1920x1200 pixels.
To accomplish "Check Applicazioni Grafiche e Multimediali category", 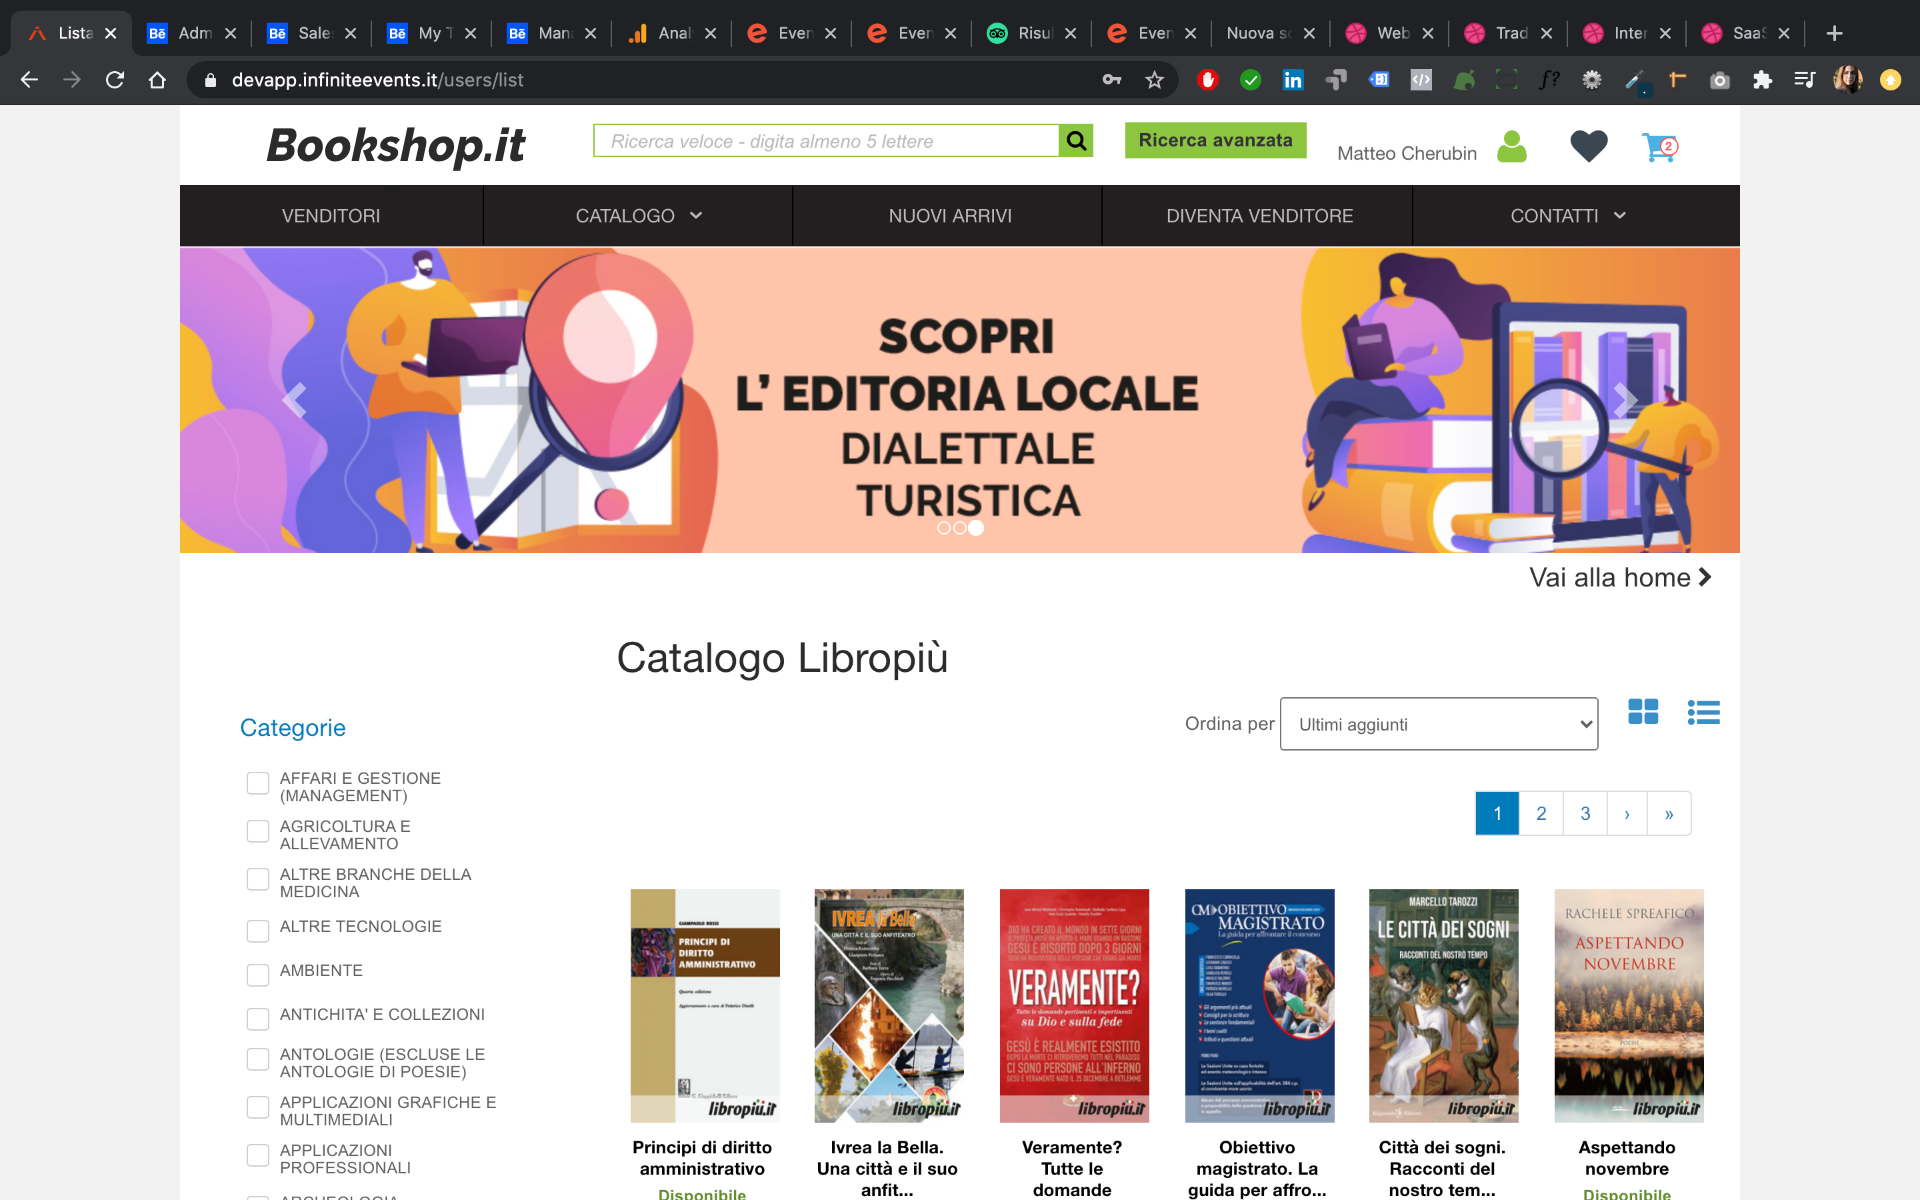I will coord(258,1107).
